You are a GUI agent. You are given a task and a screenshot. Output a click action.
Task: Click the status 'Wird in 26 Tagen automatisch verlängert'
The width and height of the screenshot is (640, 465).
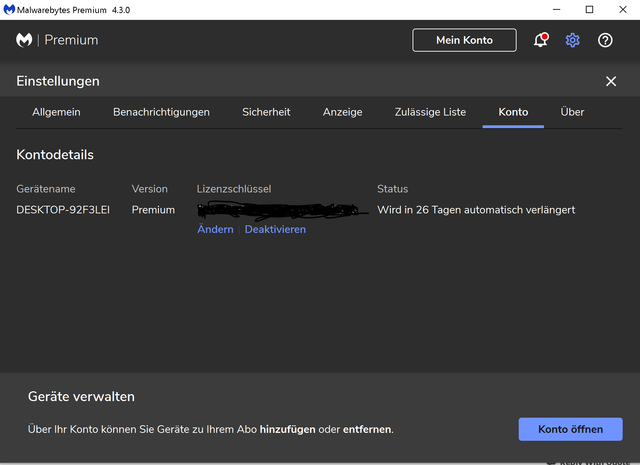pos(476,210)
